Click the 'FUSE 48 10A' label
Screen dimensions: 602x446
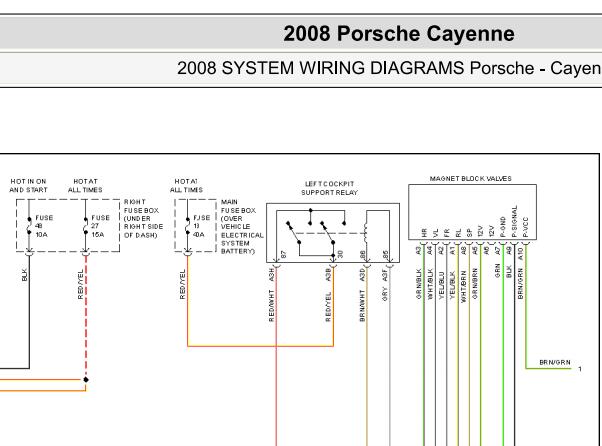coord(44,226)
